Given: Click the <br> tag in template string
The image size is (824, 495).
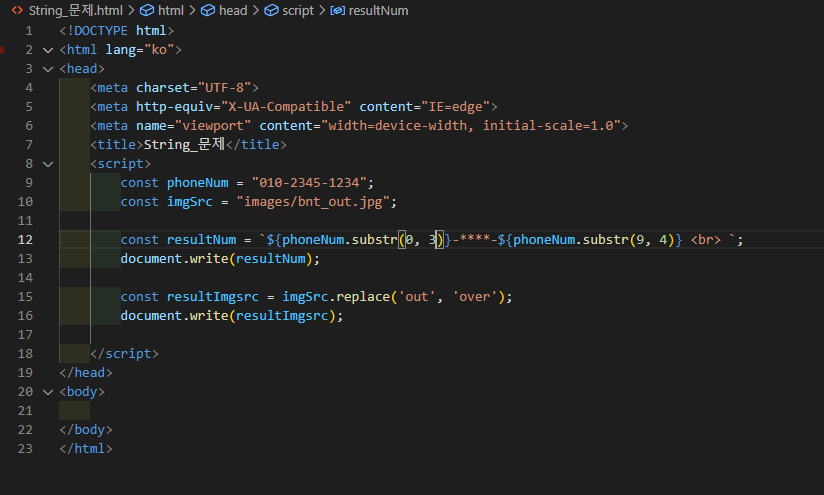Looking at the screenshot, I should click(706, 240).
